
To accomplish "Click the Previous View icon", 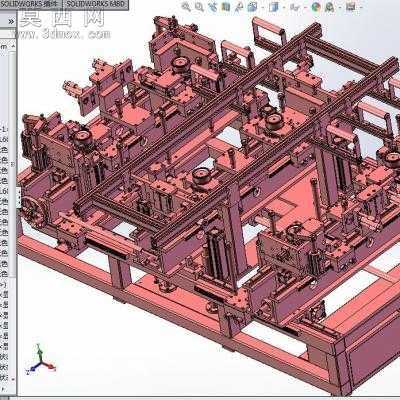I will tap(212, 7).
